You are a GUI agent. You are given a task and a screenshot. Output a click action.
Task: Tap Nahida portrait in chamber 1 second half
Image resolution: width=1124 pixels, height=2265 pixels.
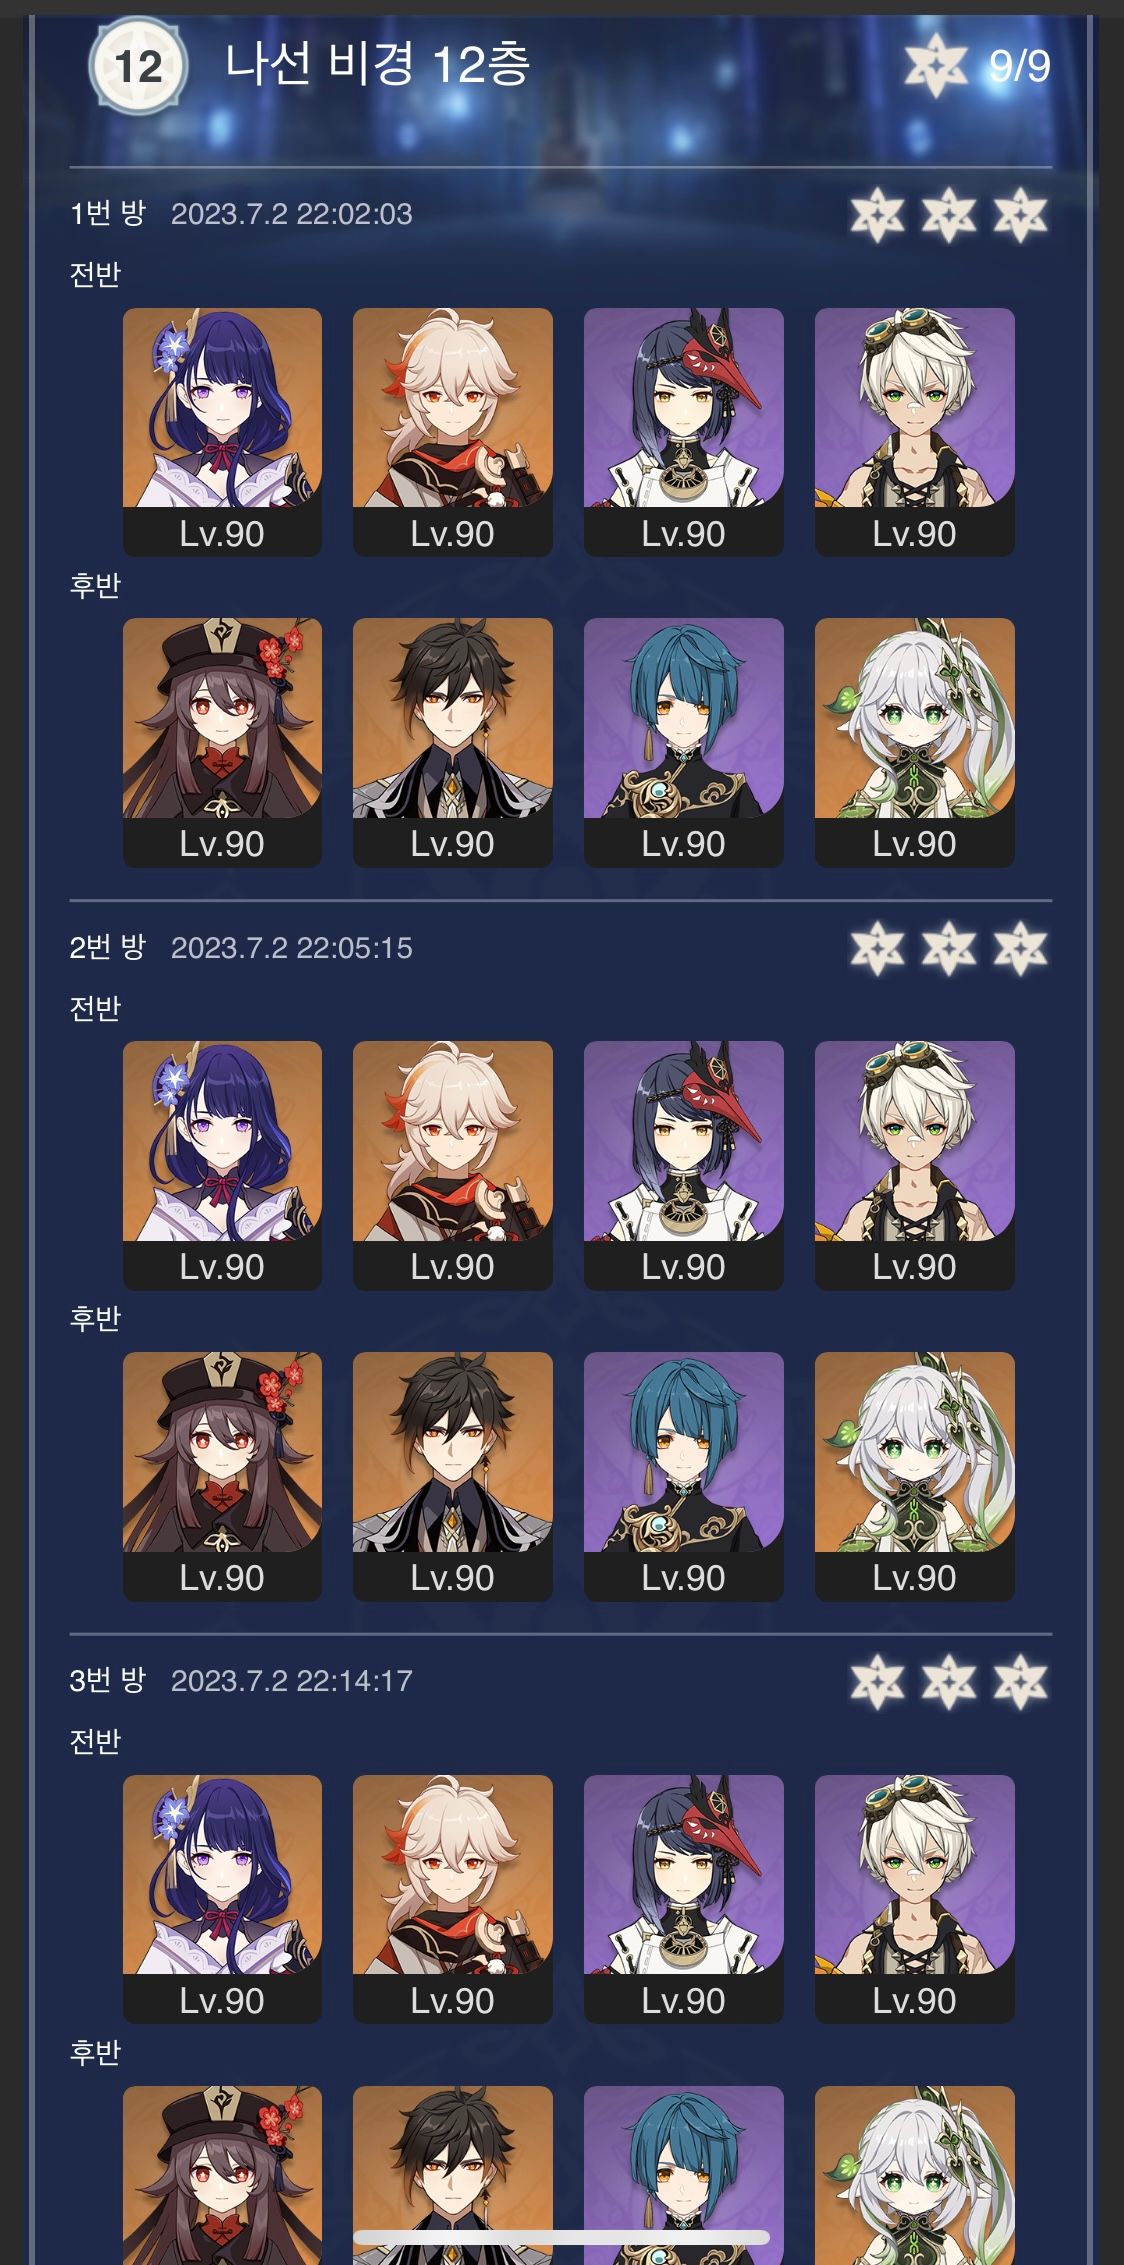[915, 742]
